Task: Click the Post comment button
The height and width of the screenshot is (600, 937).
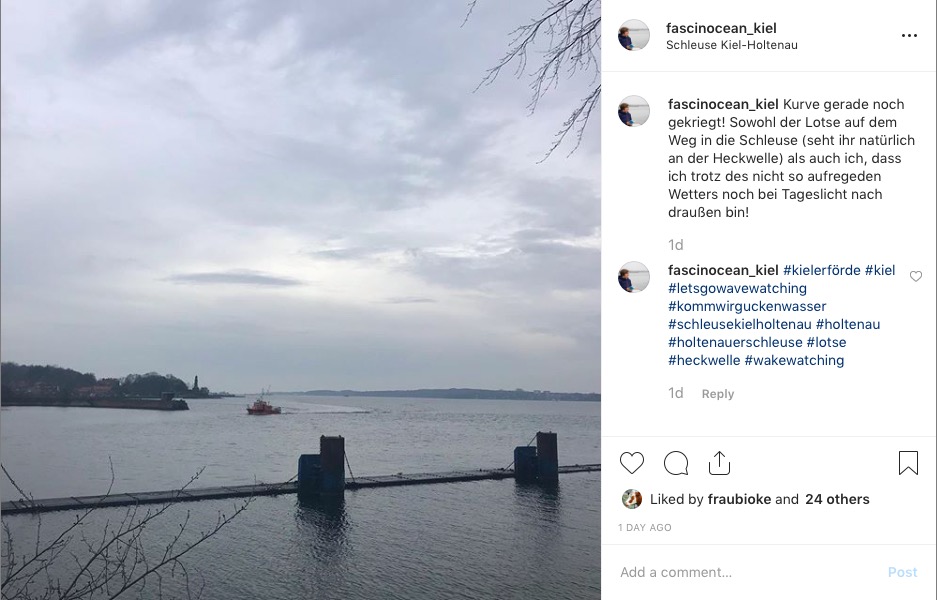Action: pos(902,572)
